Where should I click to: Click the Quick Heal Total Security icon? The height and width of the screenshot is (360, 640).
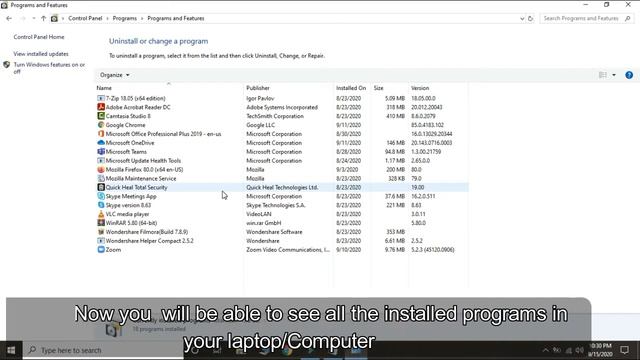(101, 187)
